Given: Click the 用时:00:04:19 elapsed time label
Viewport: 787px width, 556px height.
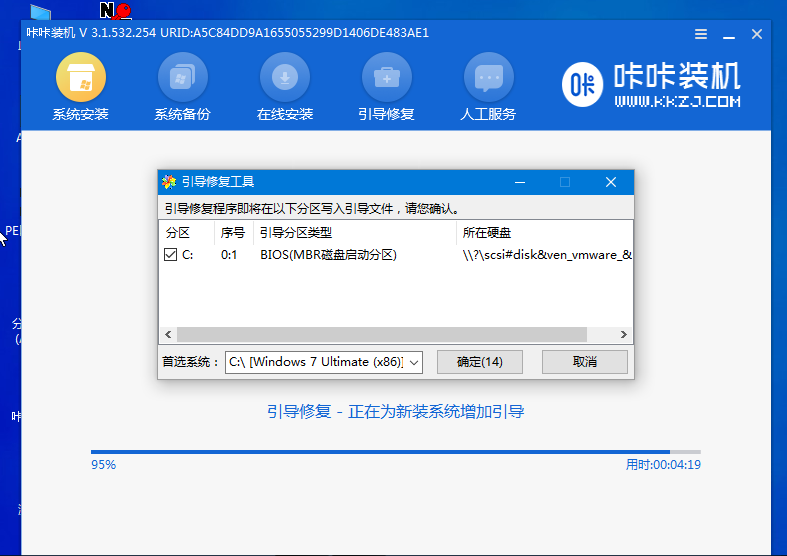Looking at the screenshot, I should point(663,465).
